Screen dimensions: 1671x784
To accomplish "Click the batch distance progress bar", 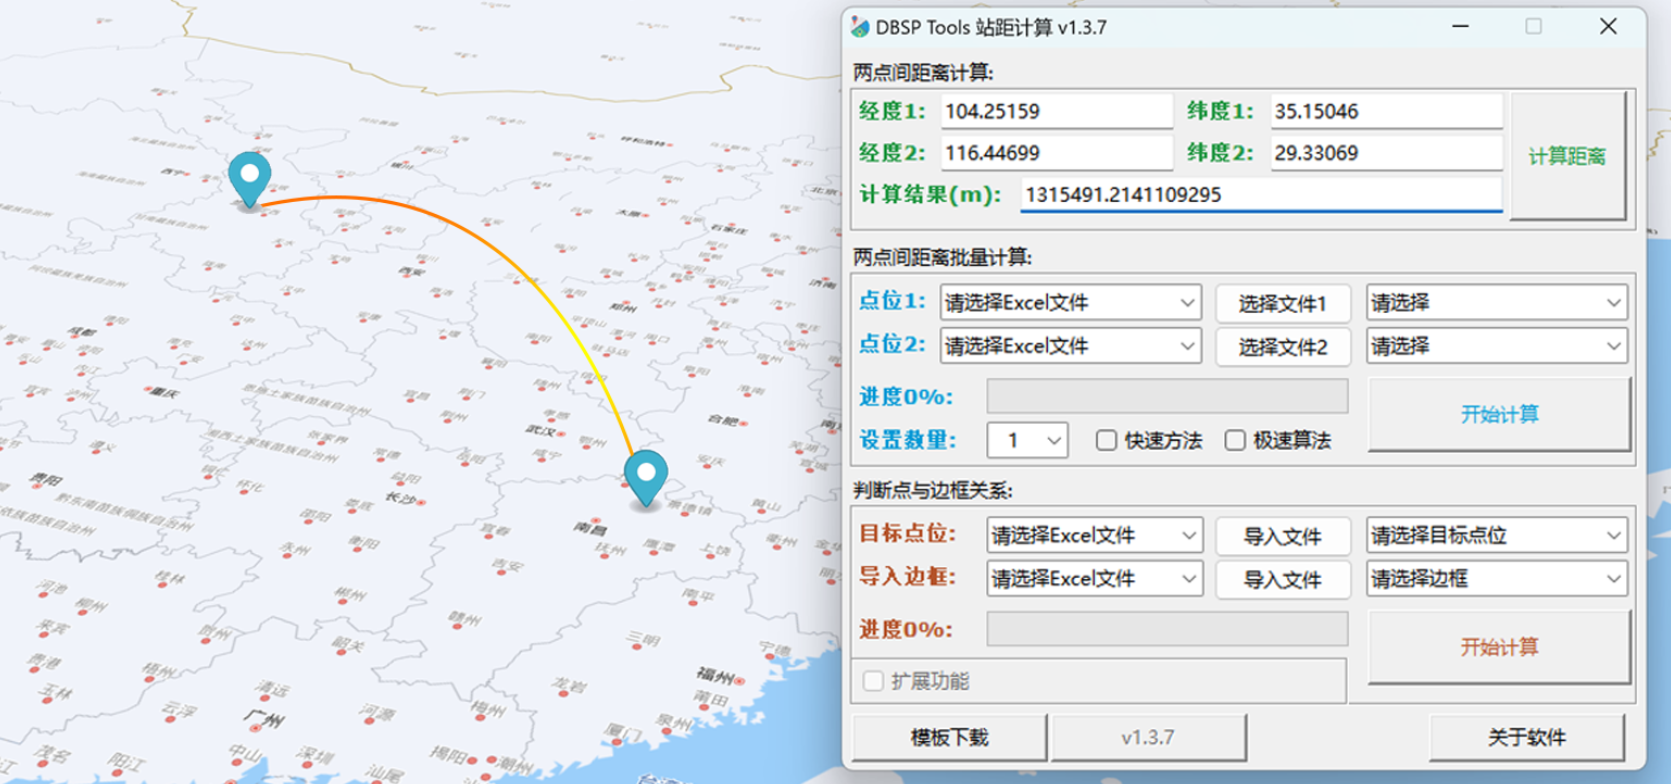I will 1167,396.
